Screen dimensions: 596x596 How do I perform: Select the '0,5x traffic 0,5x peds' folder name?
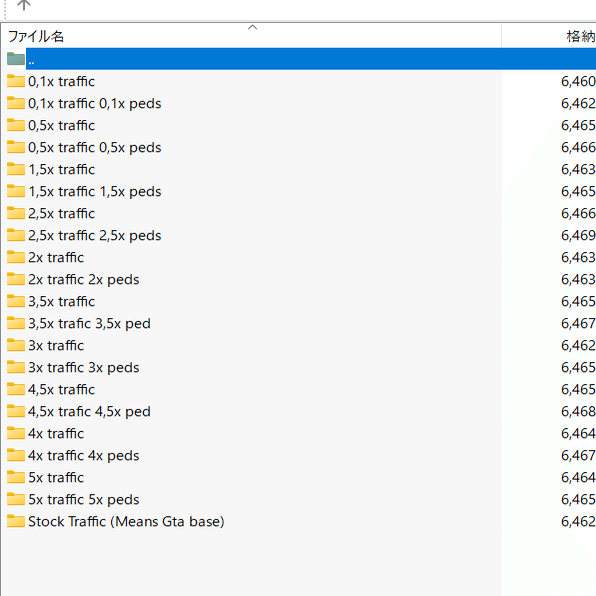tap(95, 147)
